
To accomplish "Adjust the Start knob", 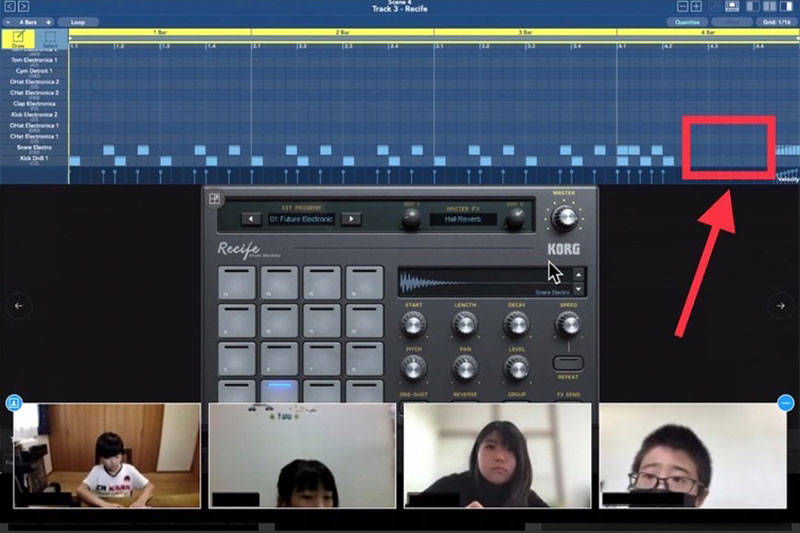I will [x=413, y=324].
